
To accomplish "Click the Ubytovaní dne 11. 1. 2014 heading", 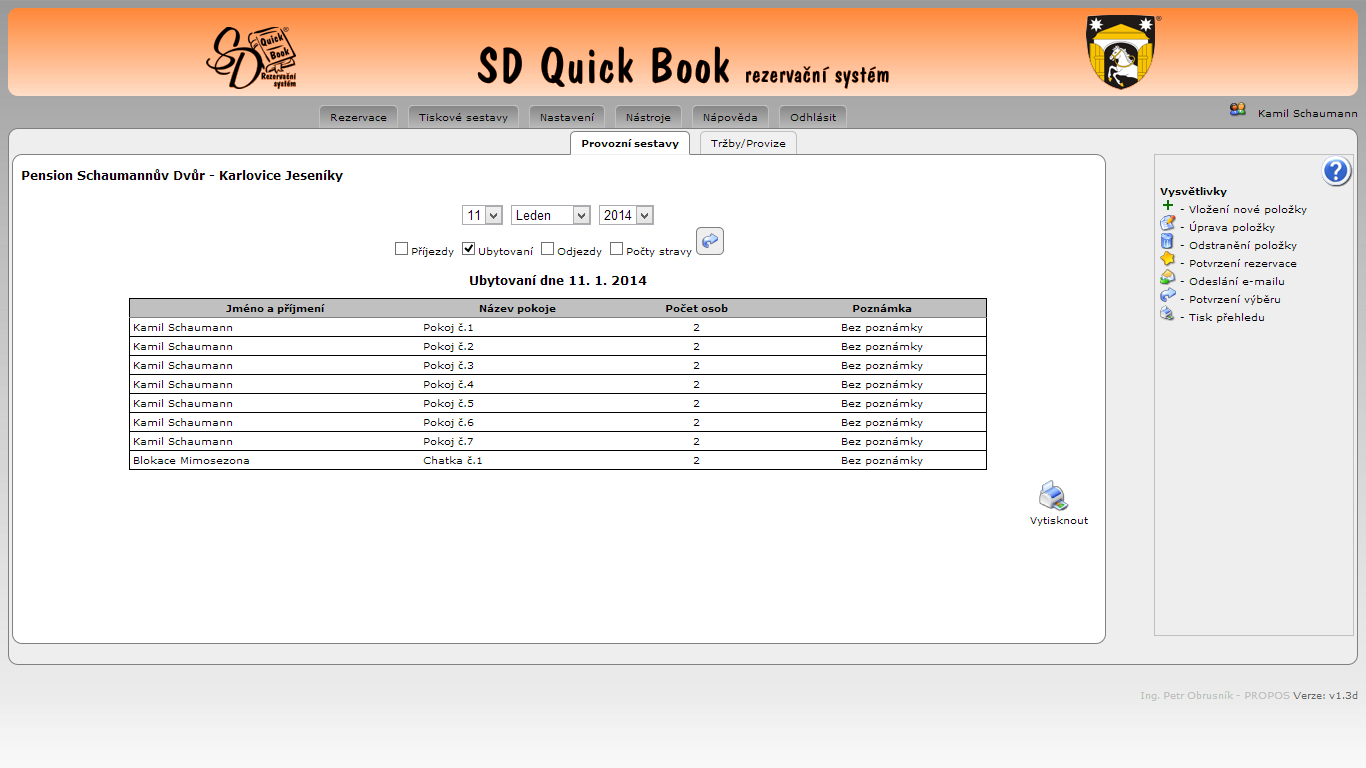I will point(558,280).
